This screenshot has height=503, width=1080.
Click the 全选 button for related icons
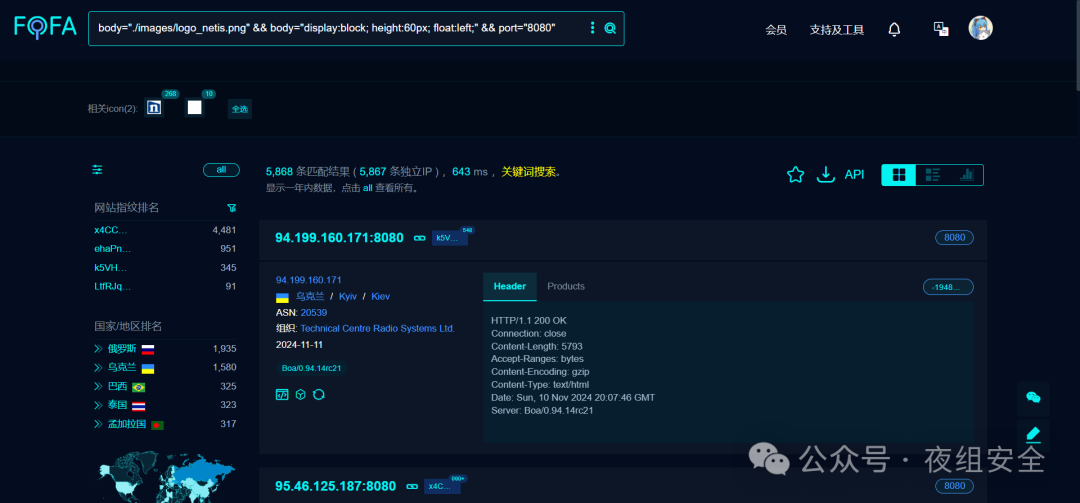(240, 109)
